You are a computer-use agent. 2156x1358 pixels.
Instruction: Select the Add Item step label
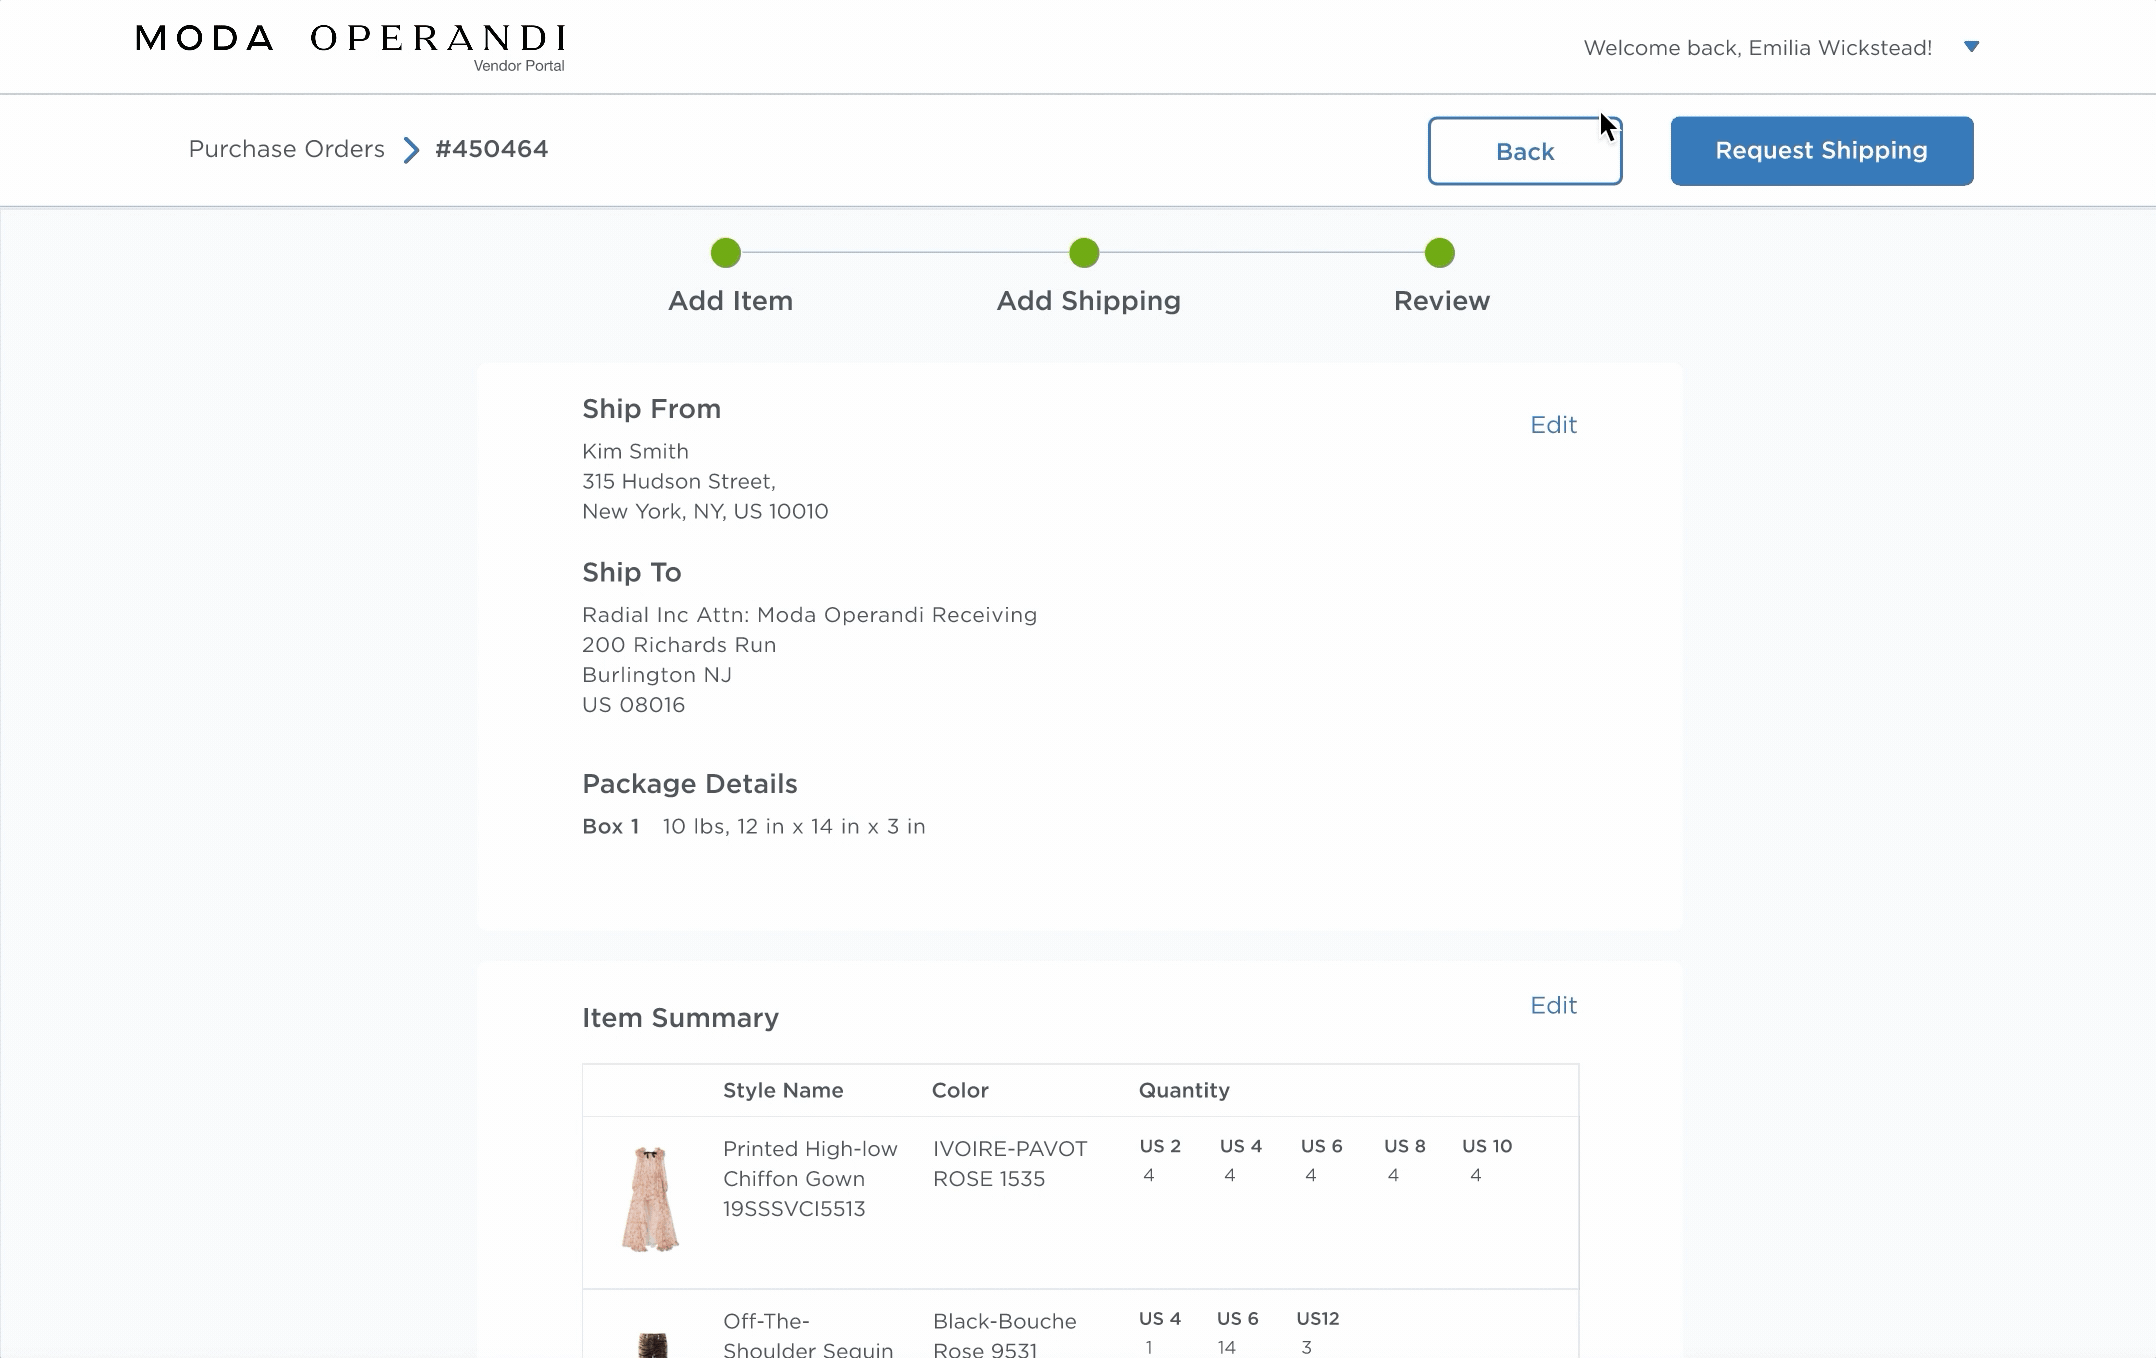click(730, 301)
